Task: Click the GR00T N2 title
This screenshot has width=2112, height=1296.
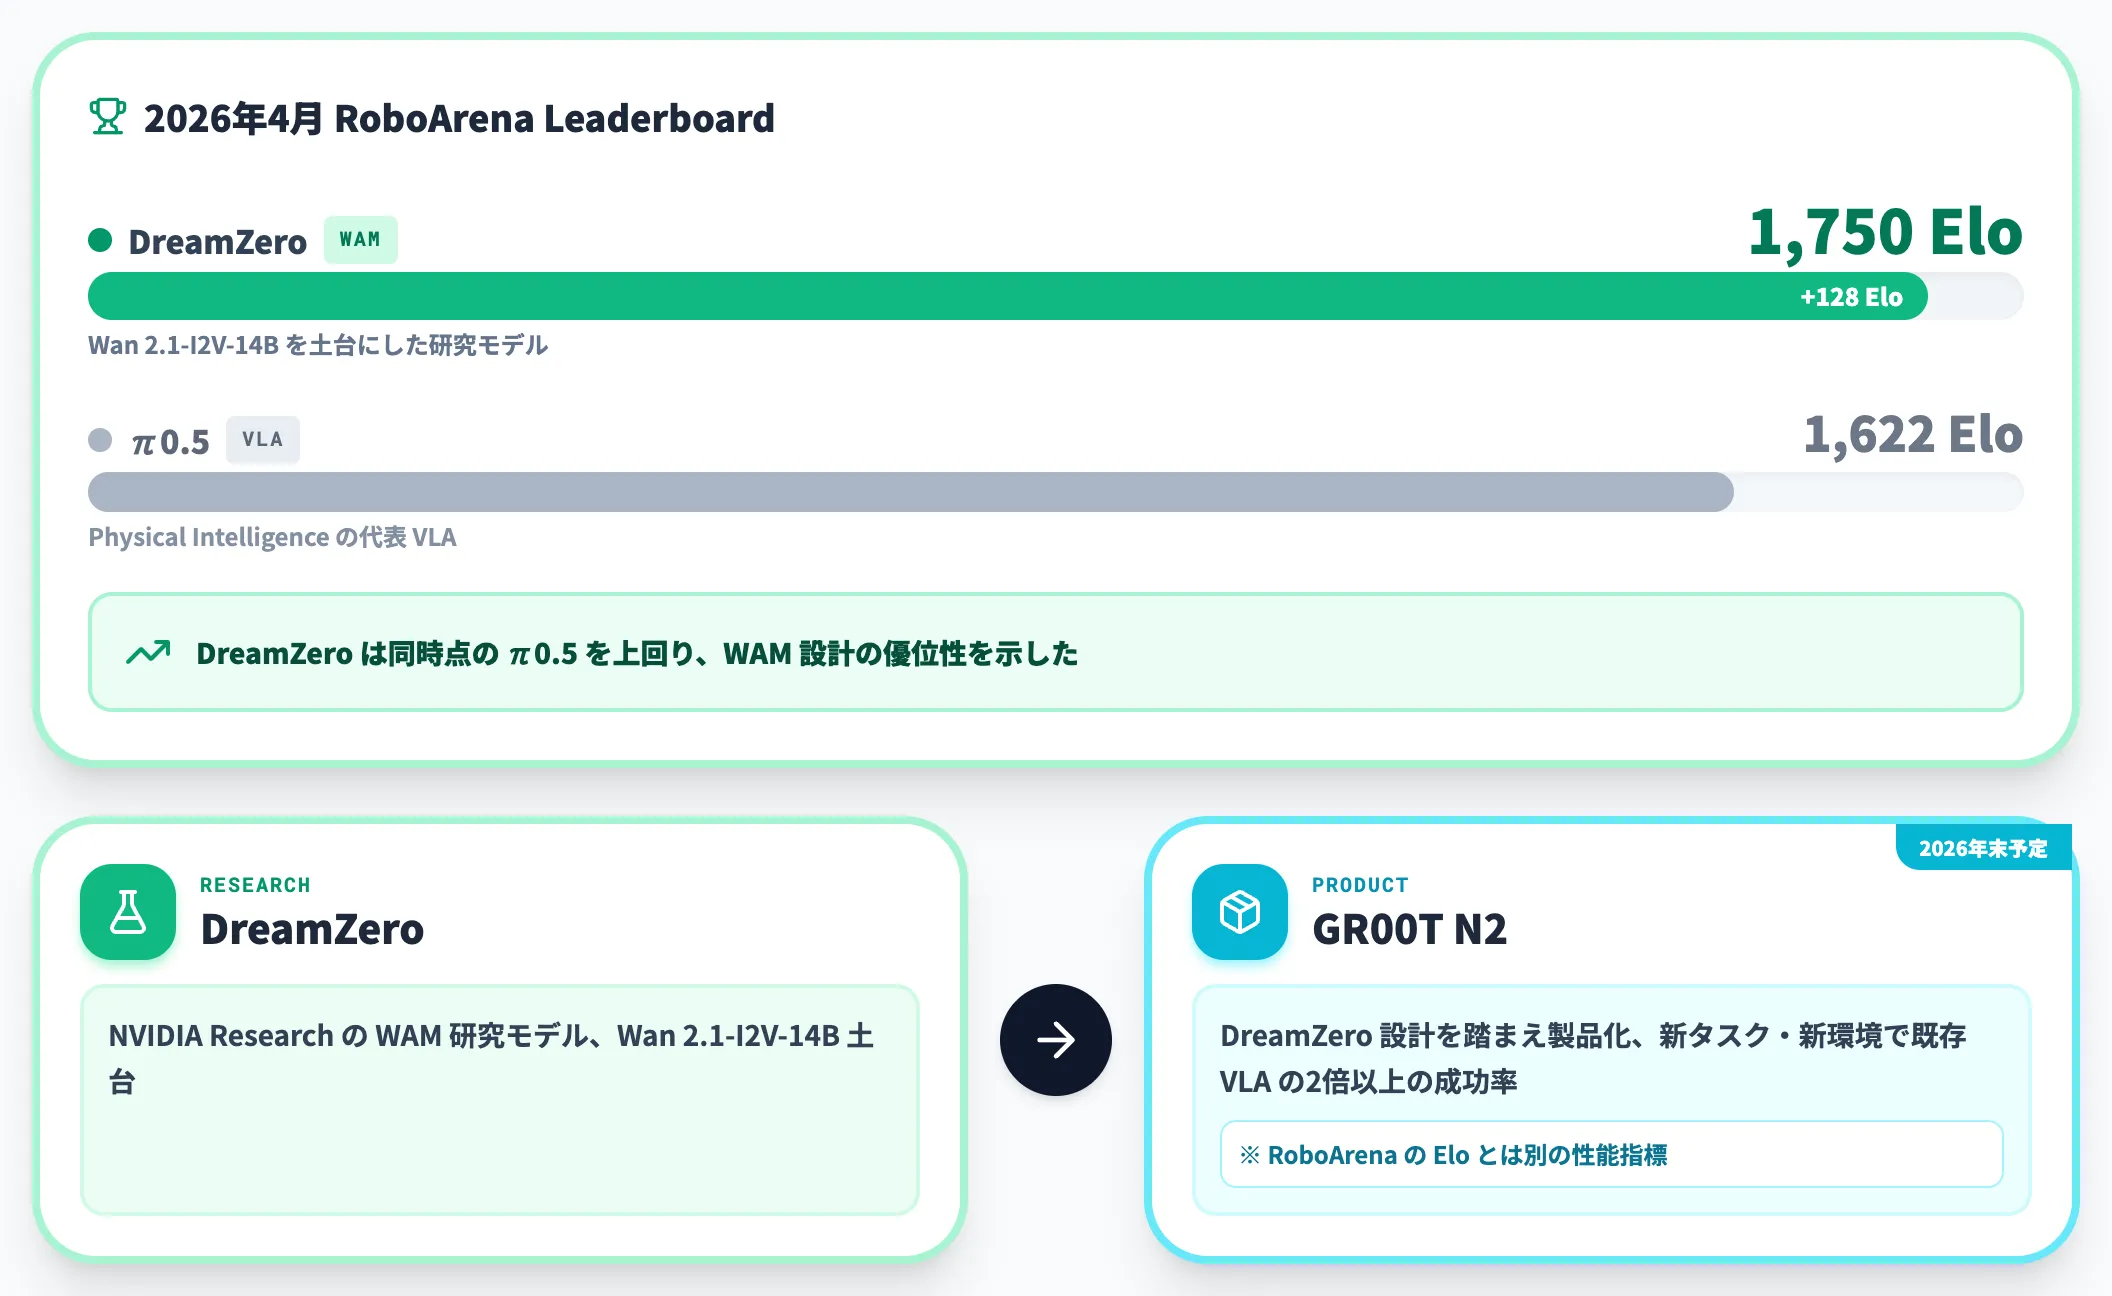Action: point(1409,929)
